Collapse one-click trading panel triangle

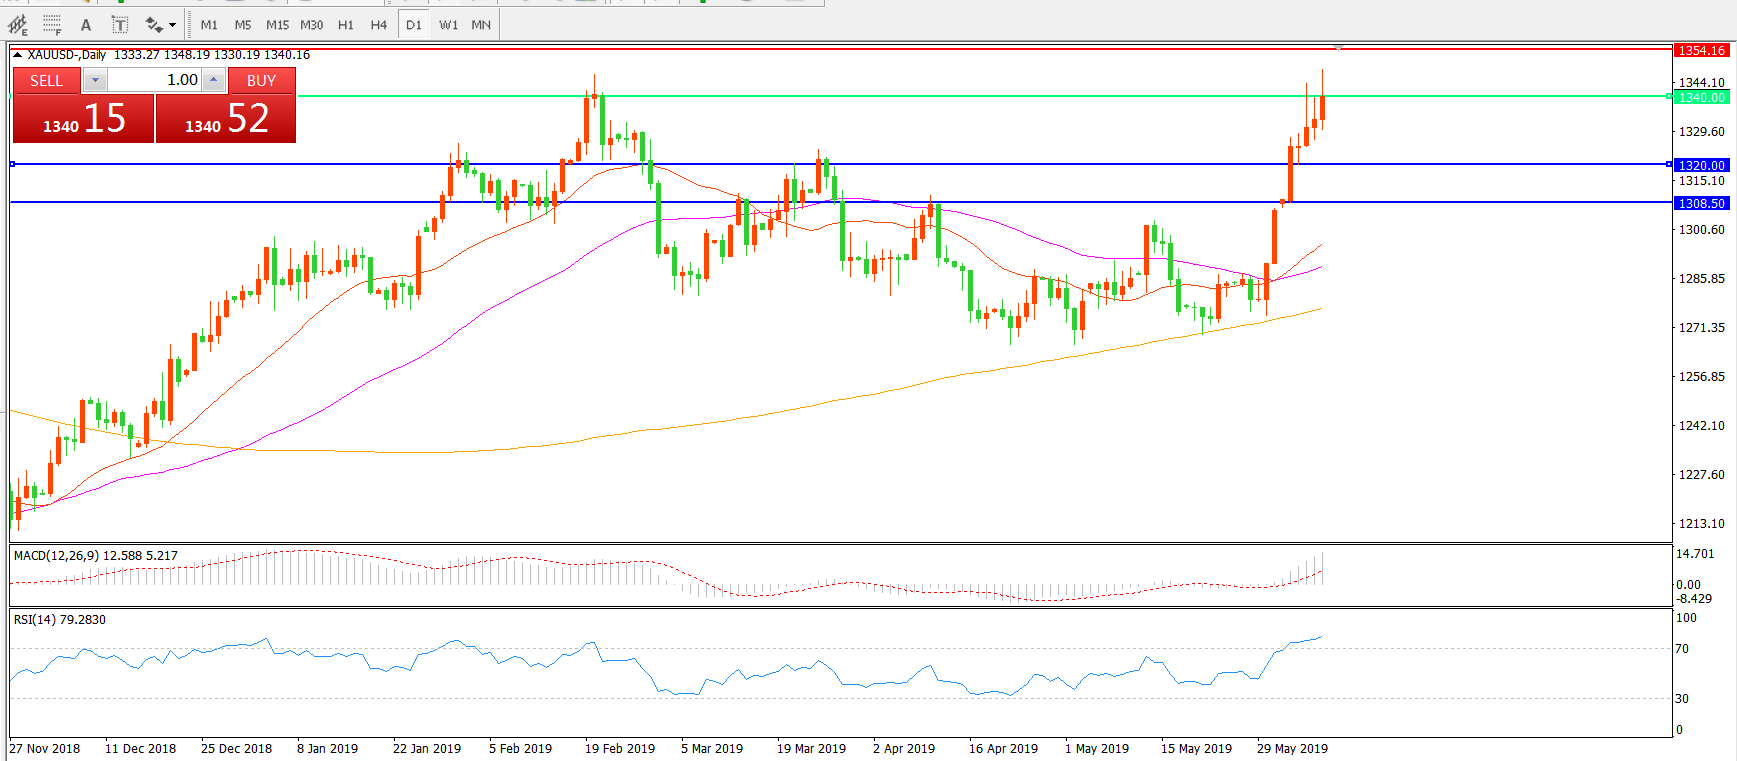coord(17,55)
